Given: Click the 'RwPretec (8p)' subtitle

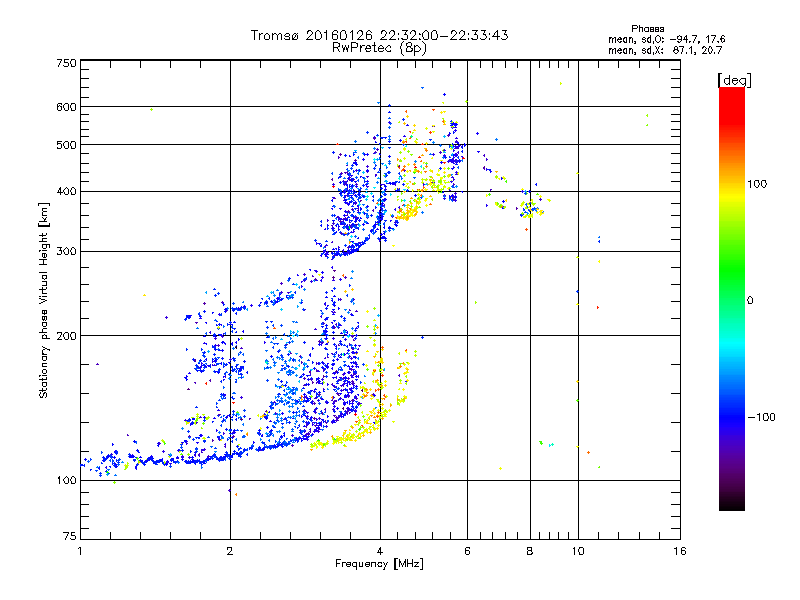Looking at the screenshot, I should click(x=379, y=48).
